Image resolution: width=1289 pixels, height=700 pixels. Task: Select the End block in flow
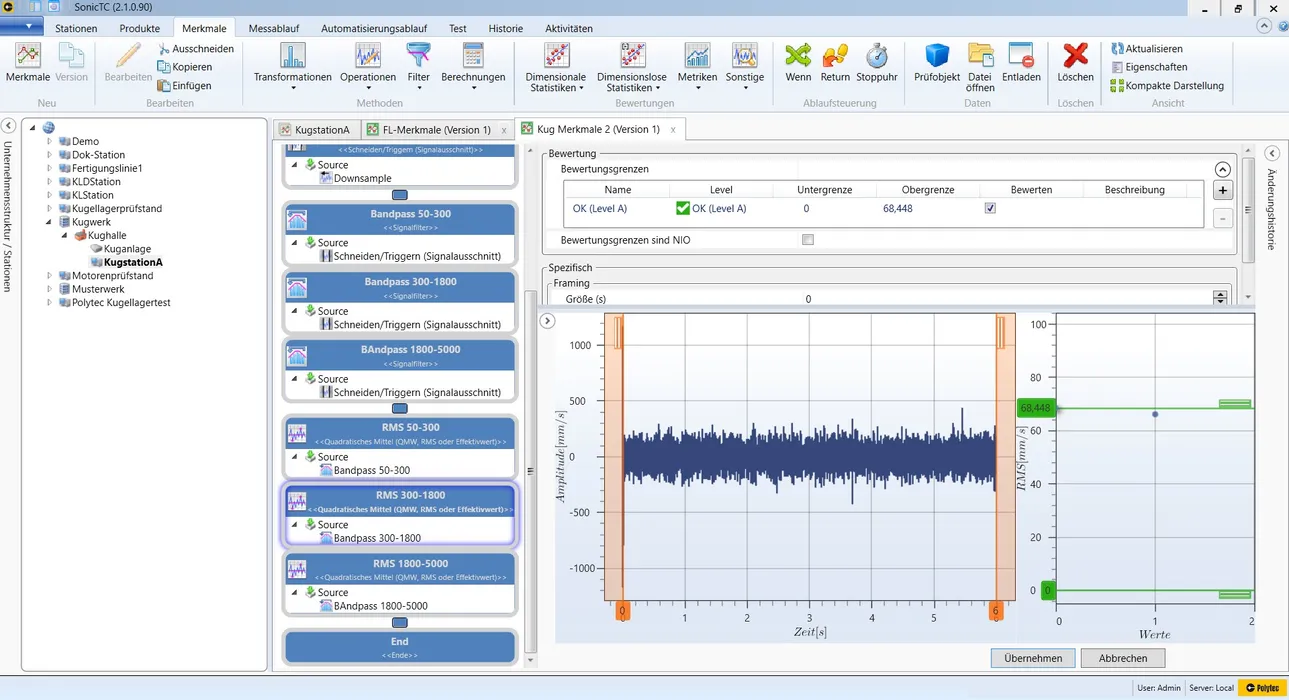click(x=400, y=646)
